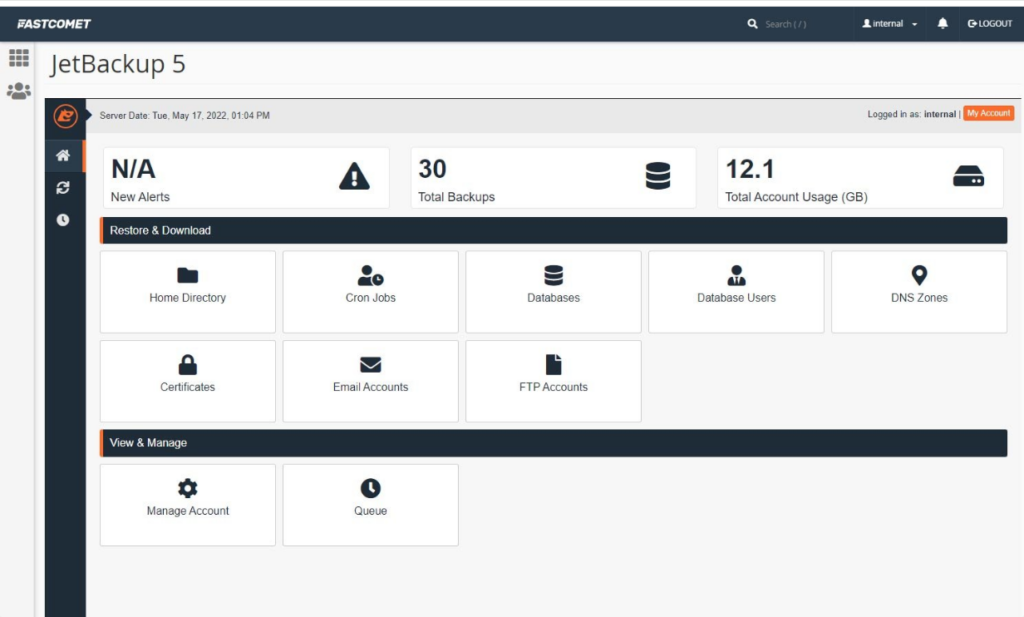Click the alerts warning triangle icon
The height and width of the screenshot is (617, 1024).
point(355,176)
